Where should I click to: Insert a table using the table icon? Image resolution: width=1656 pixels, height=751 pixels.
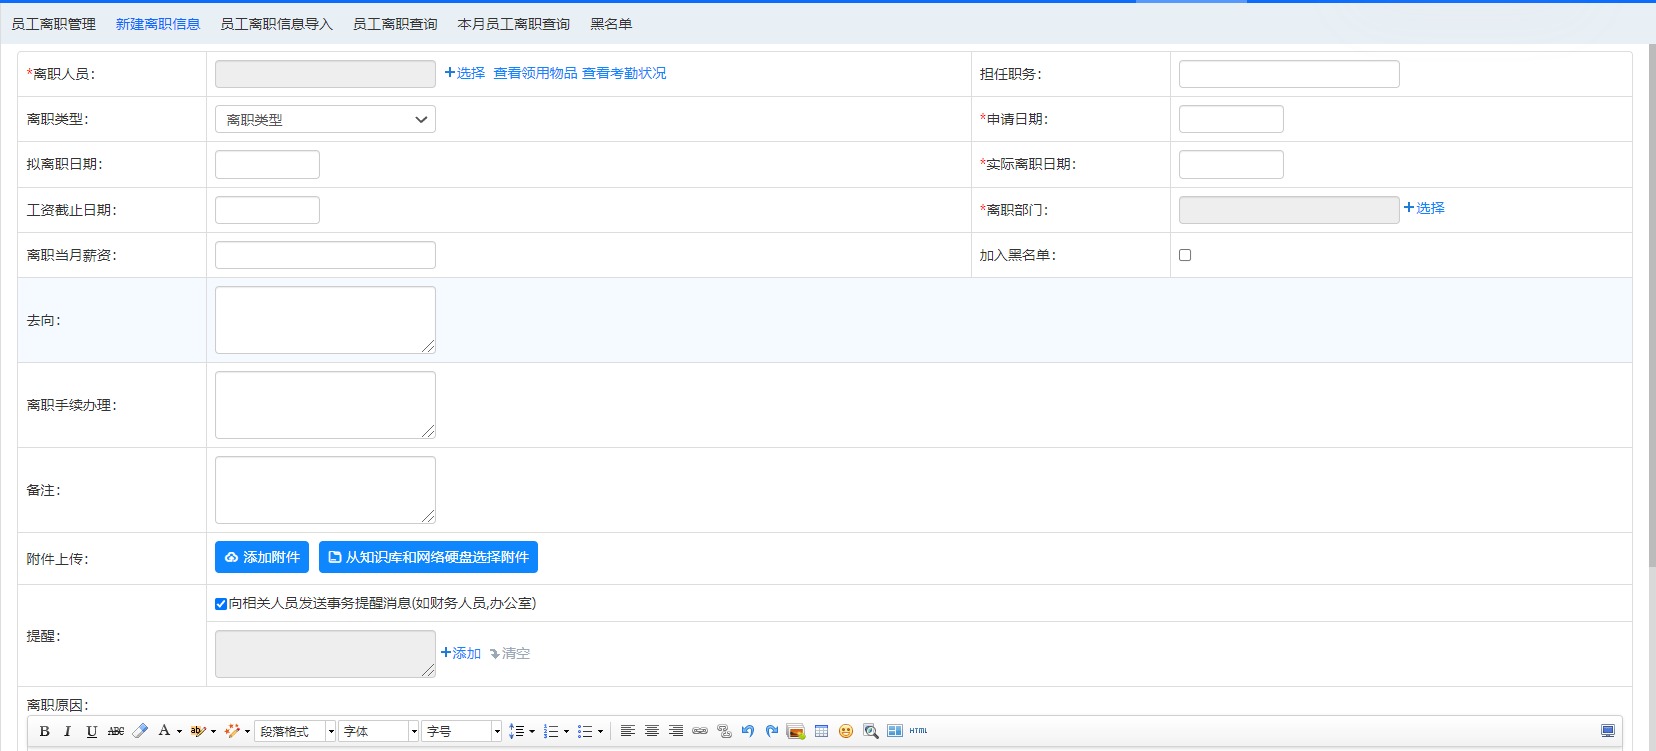pos(821,731)
